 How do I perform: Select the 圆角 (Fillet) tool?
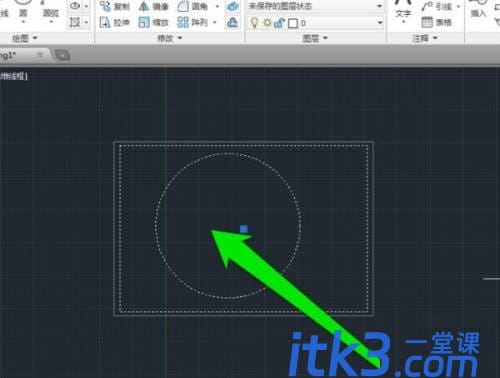(x=193, y=6)
